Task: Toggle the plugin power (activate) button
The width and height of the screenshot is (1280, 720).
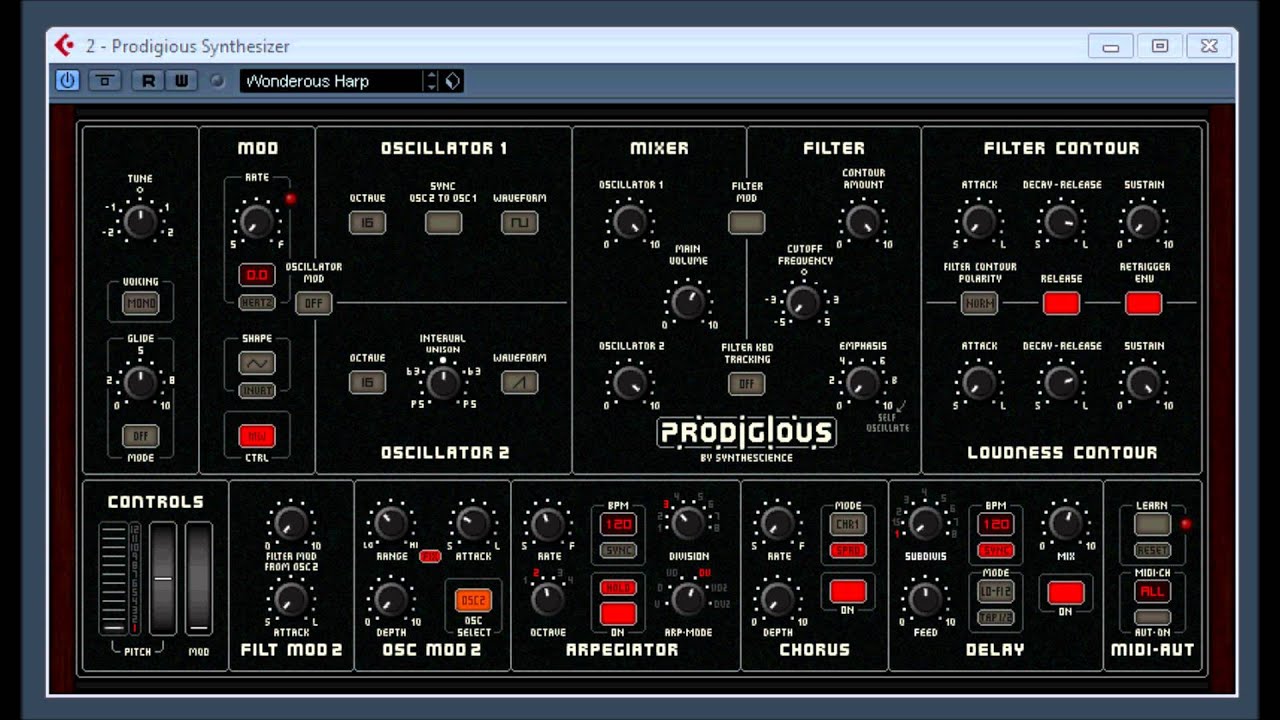Action: [x=68, y=81]
